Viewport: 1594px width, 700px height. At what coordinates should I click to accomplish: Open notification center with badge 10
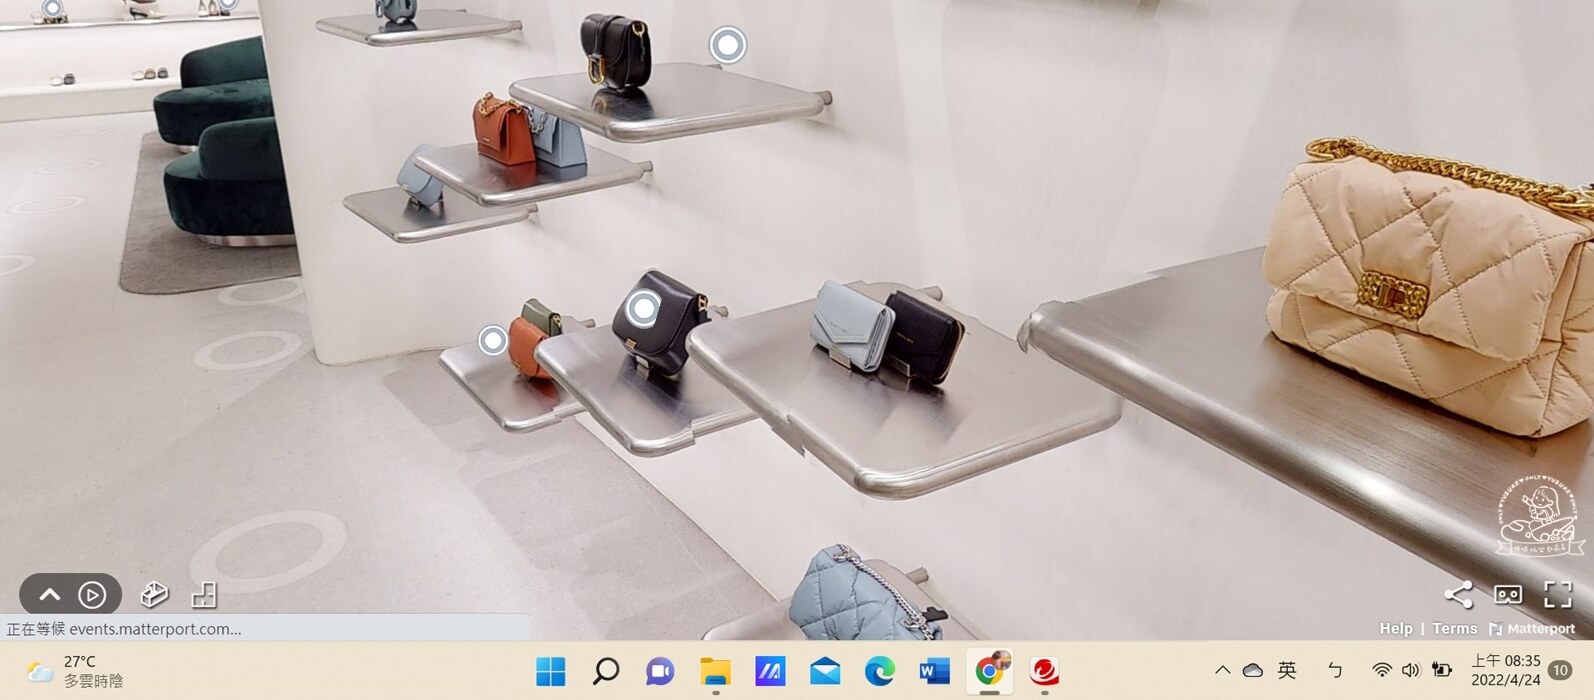tap(1559, 670)
